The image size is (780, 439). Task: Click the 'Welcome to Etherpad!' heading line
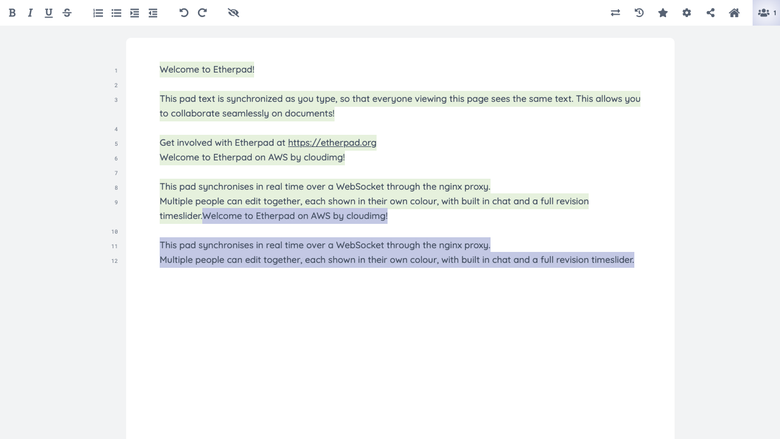pyautogui.click(x=207, y=70)
